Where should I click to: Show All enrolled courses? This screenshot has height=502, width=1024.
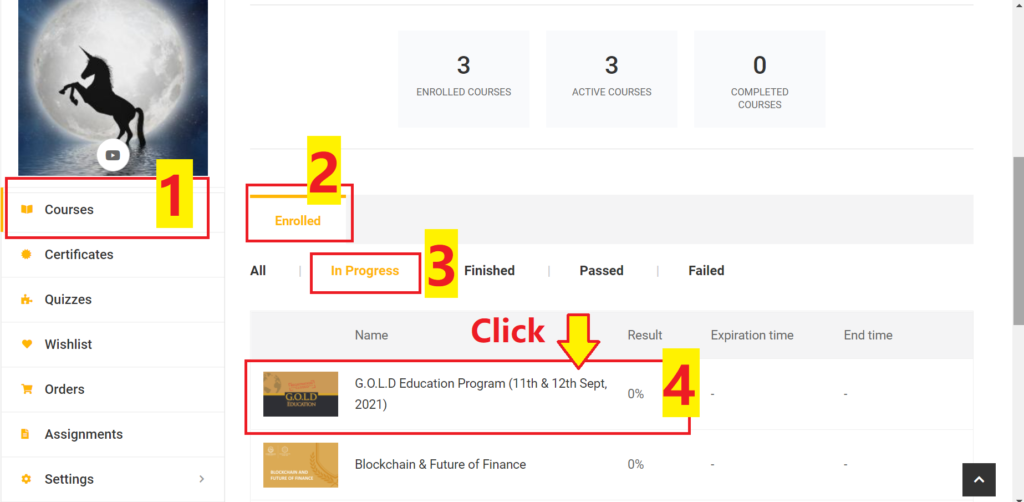point(258,270)
